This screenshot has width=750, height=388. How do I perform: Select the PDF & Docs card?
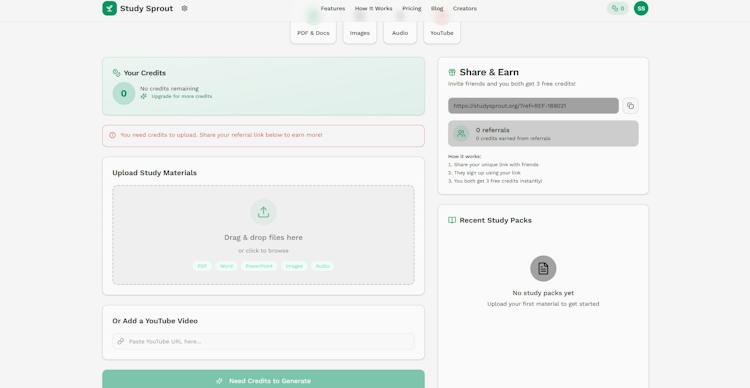313,32
